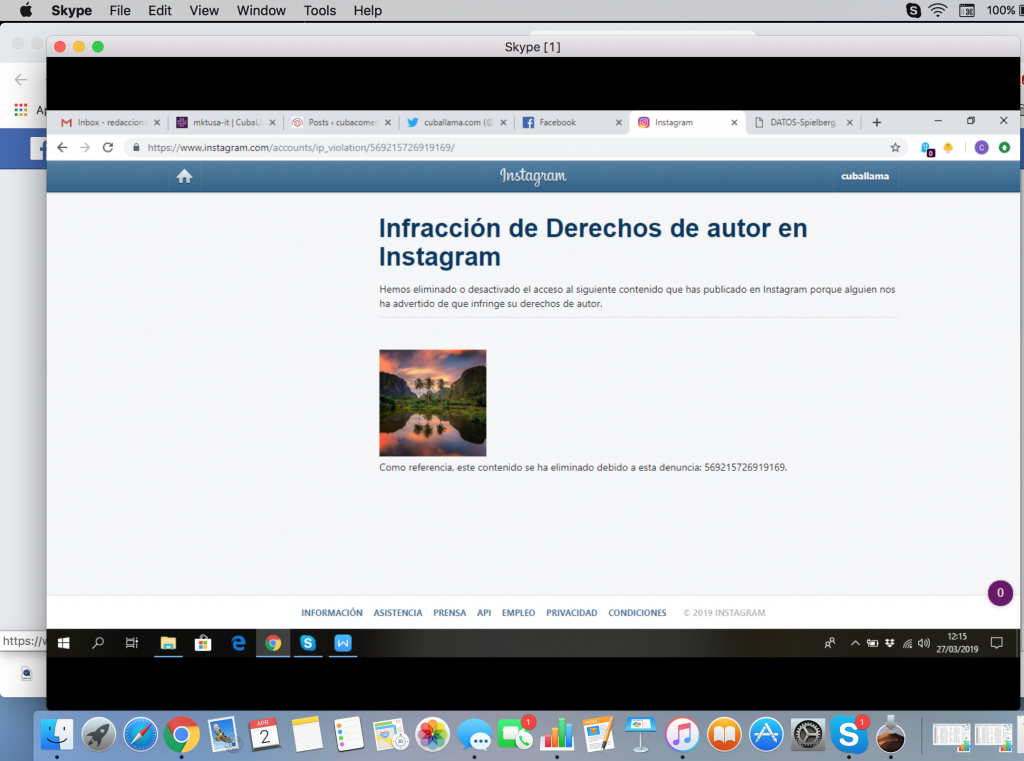
Task: Go back using the browser back arrow
Action: pos(62,147)
